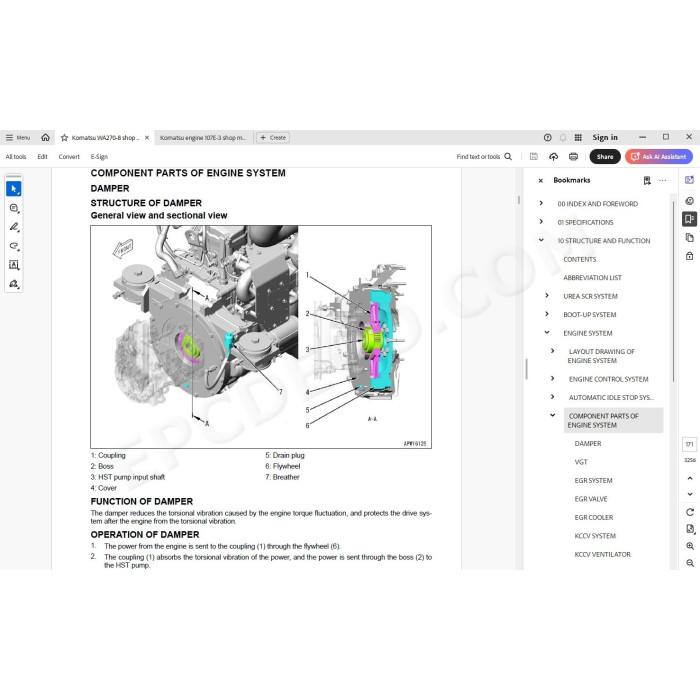Switch to Komatsu engine 107E-3 tab
This screenshot has height=700, width=700.
click(x=203, y=138)
